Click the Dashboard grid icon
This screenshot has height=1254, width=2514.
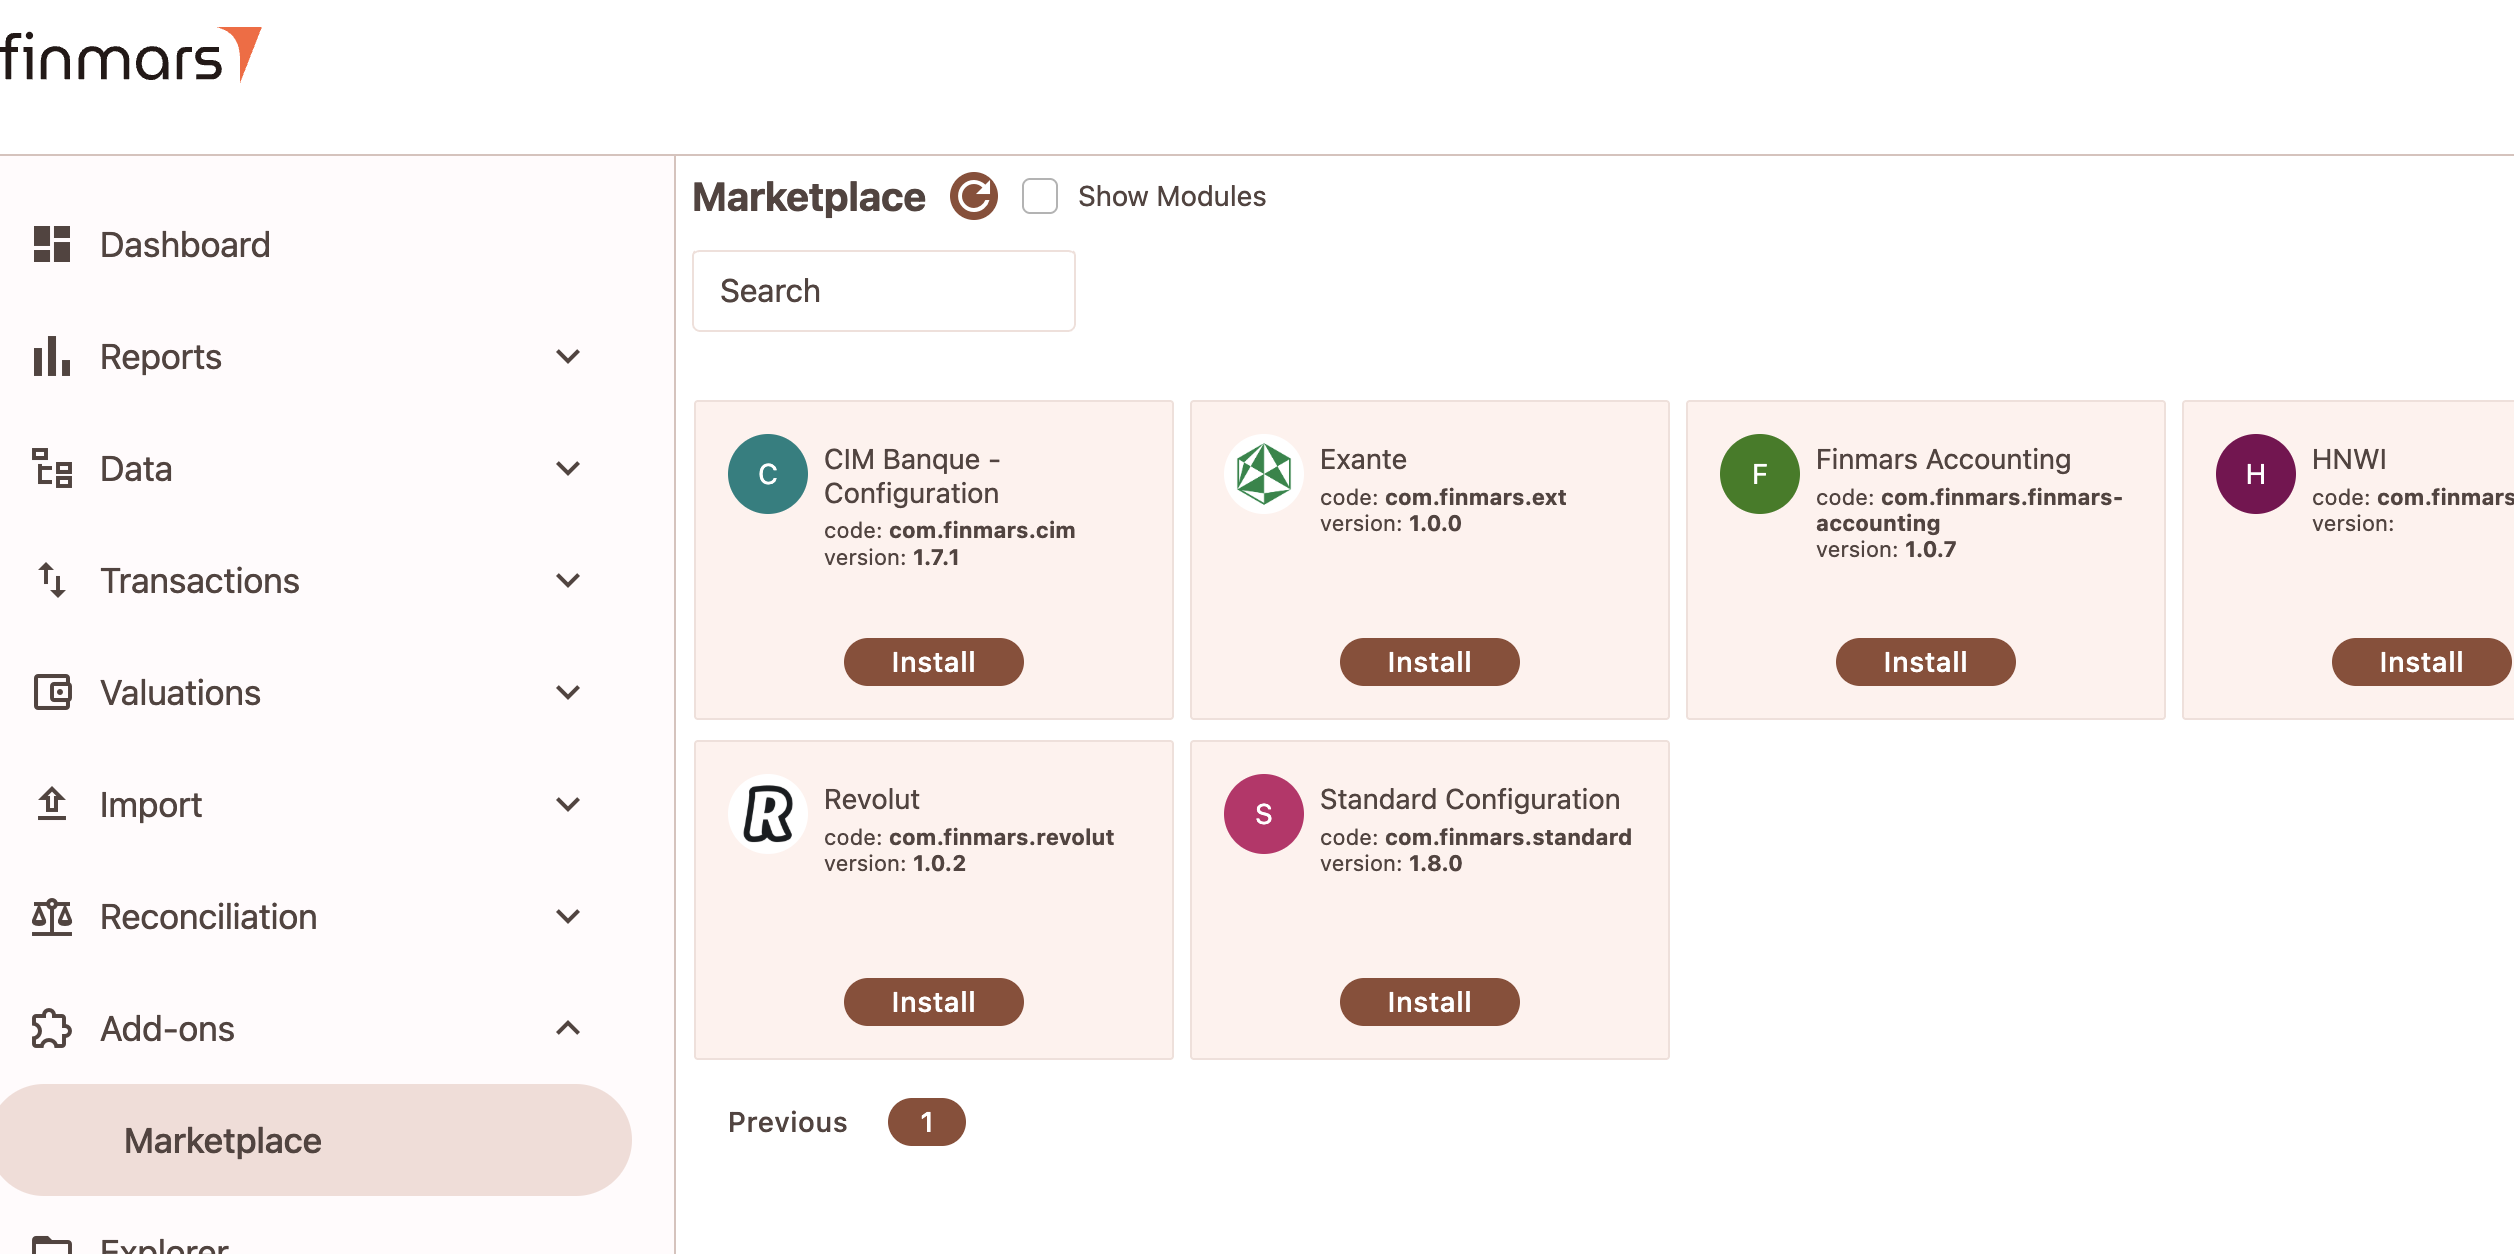(52, 244)
